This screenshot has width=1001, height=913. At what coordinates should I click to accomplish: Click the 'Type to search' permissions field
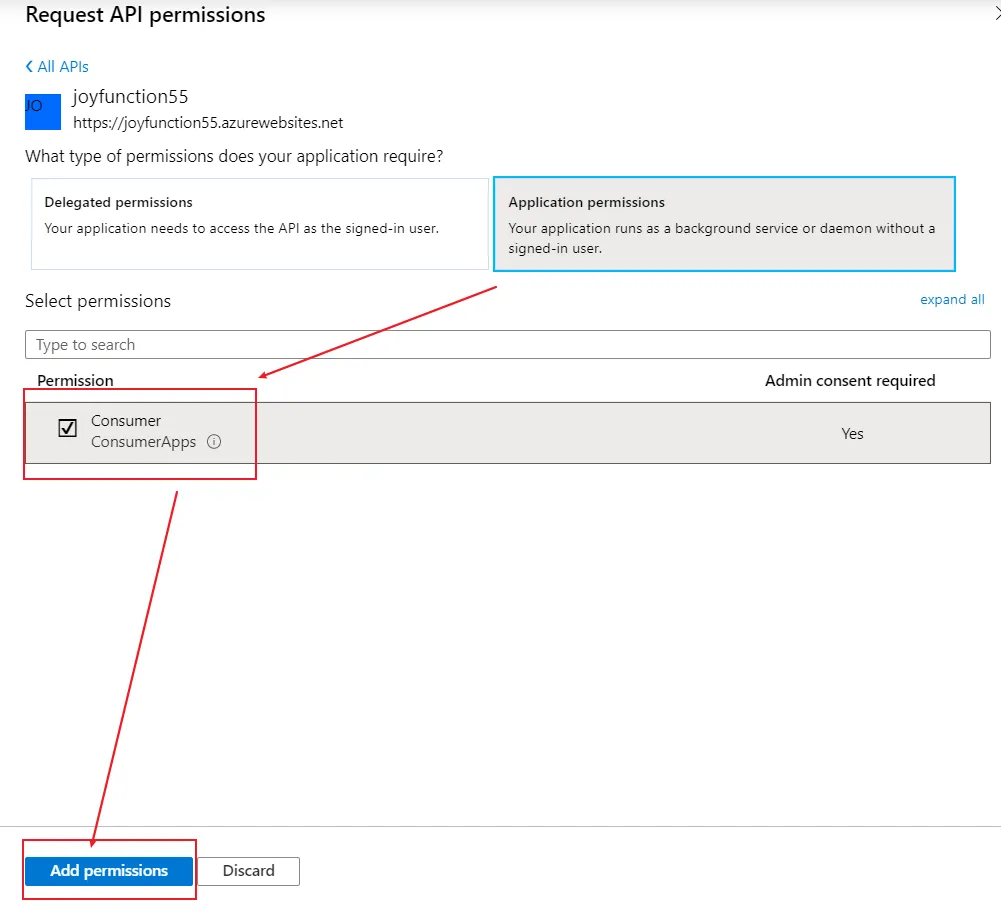[507, 345]
